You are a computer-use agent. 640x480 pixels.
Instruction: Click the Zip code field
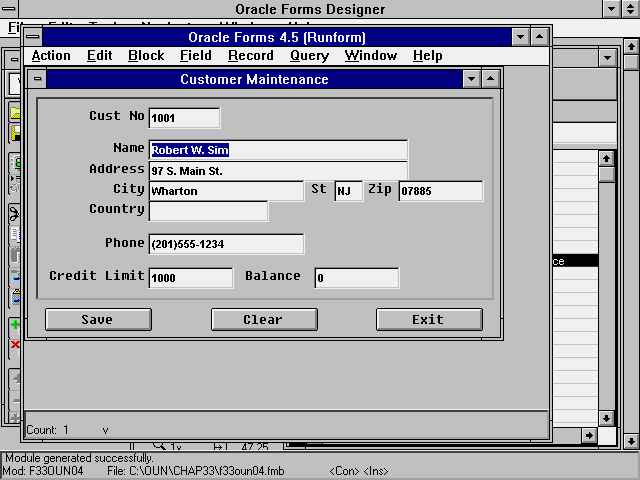(x=440, y=191)
